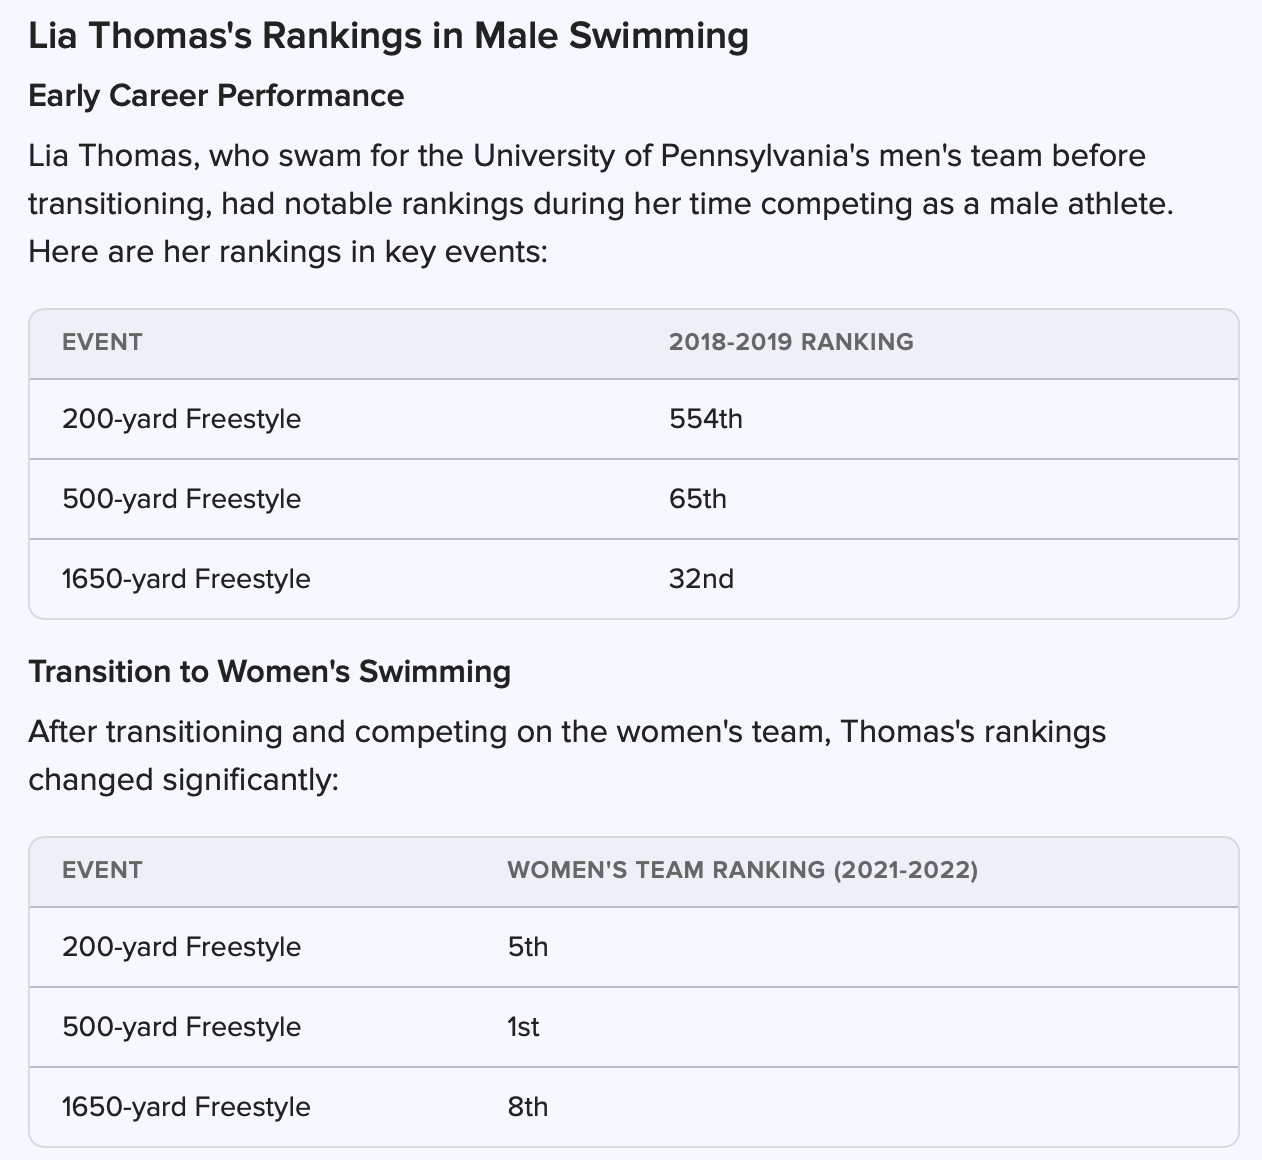Click the paragraph mentioning University of Pennsylvania's men's team
Viewport: 1262px width, 1160px height.
pos(600,204)
